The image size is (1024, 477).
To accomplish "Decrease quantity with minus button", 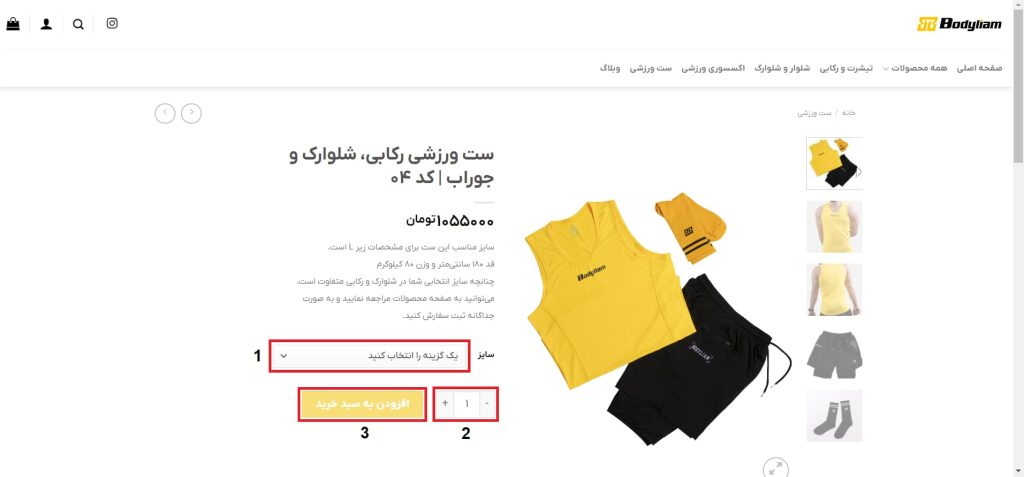I will [487, 404].
